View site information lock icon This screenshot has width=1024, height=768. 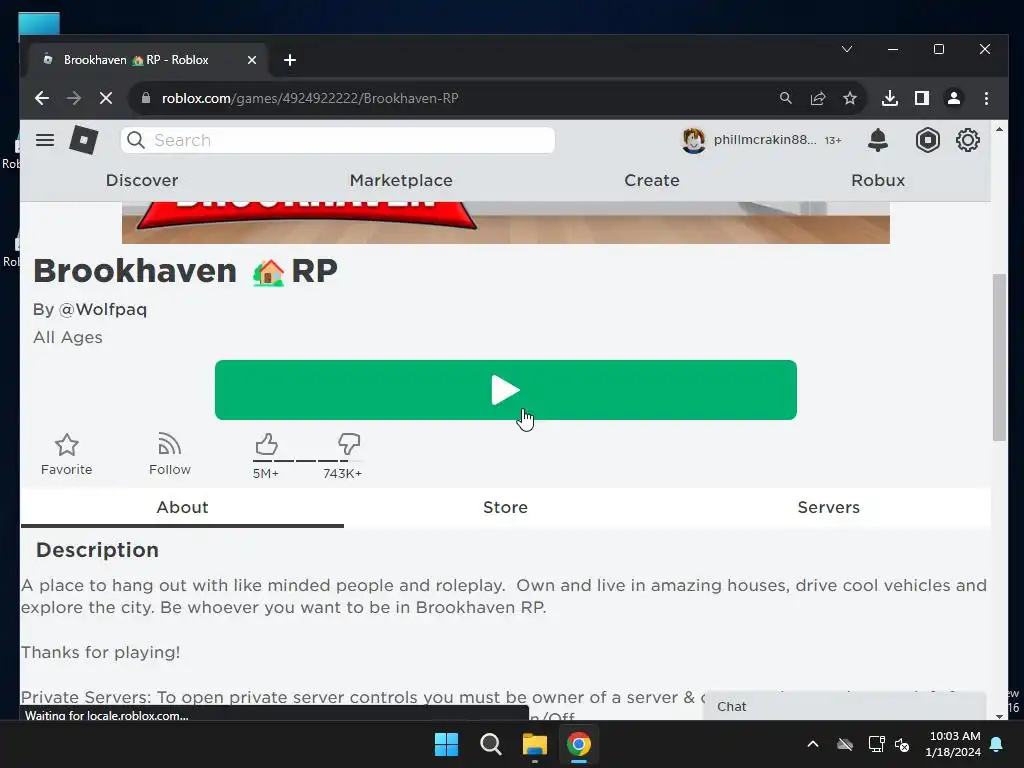pos(146,98)
